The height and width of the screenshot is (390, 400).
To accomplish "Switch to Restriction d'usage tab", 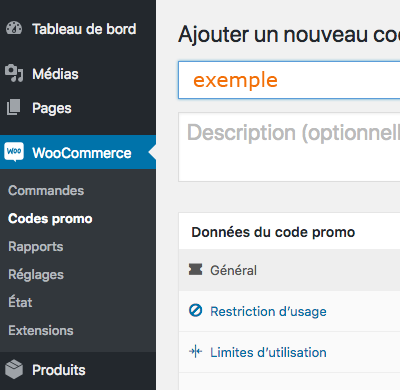I will [289, 311].
